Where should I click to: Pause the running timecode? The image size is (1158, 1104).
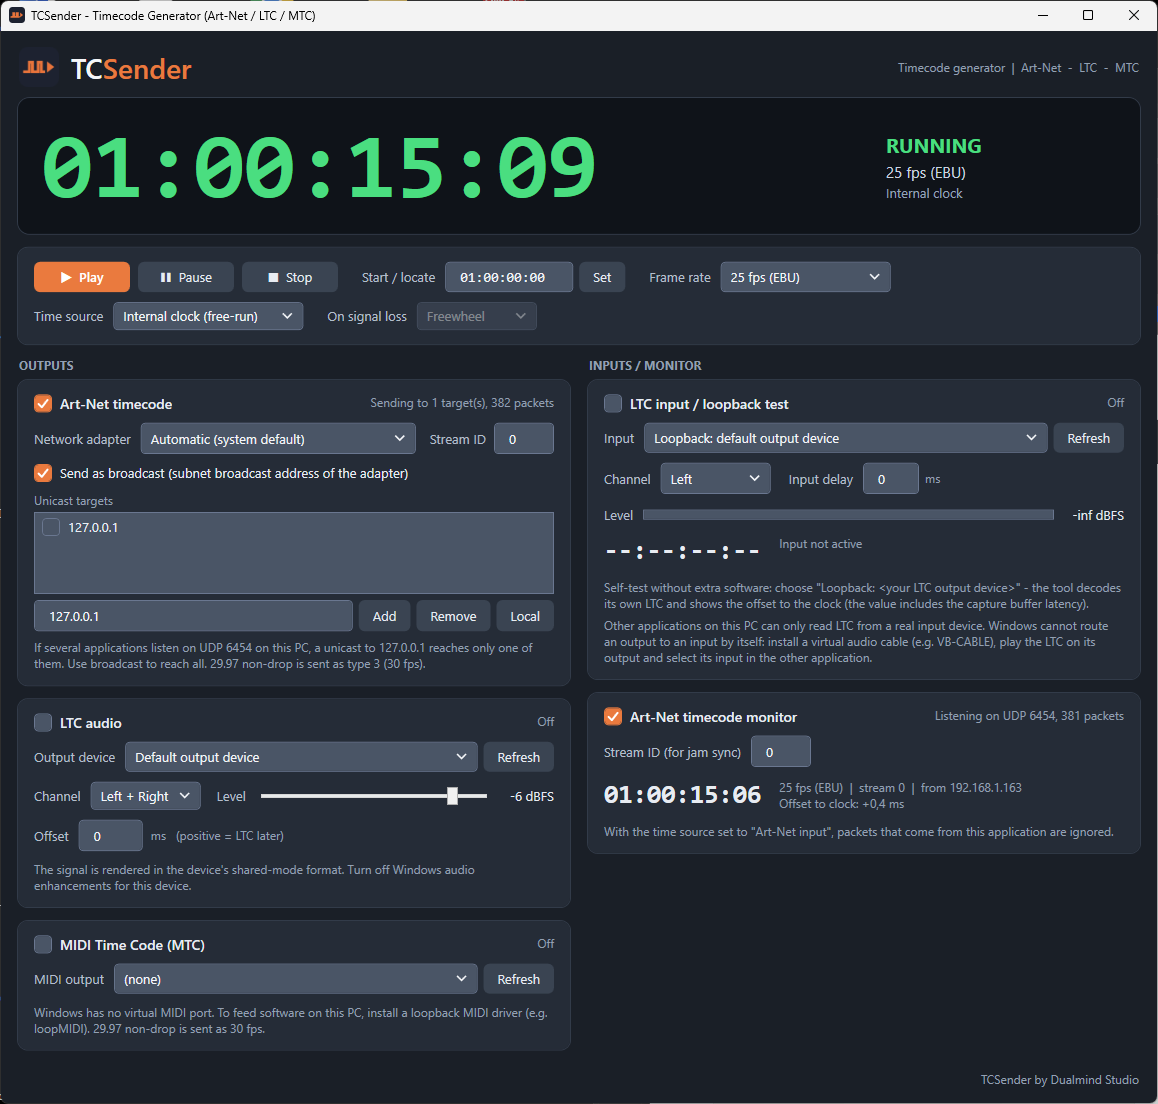click(186, 277)
